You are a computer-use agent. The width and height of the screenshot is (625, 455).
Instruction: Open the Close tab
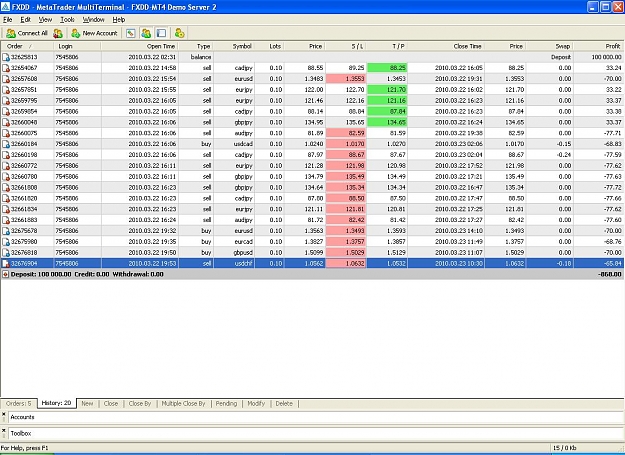(x=111, y=404)
